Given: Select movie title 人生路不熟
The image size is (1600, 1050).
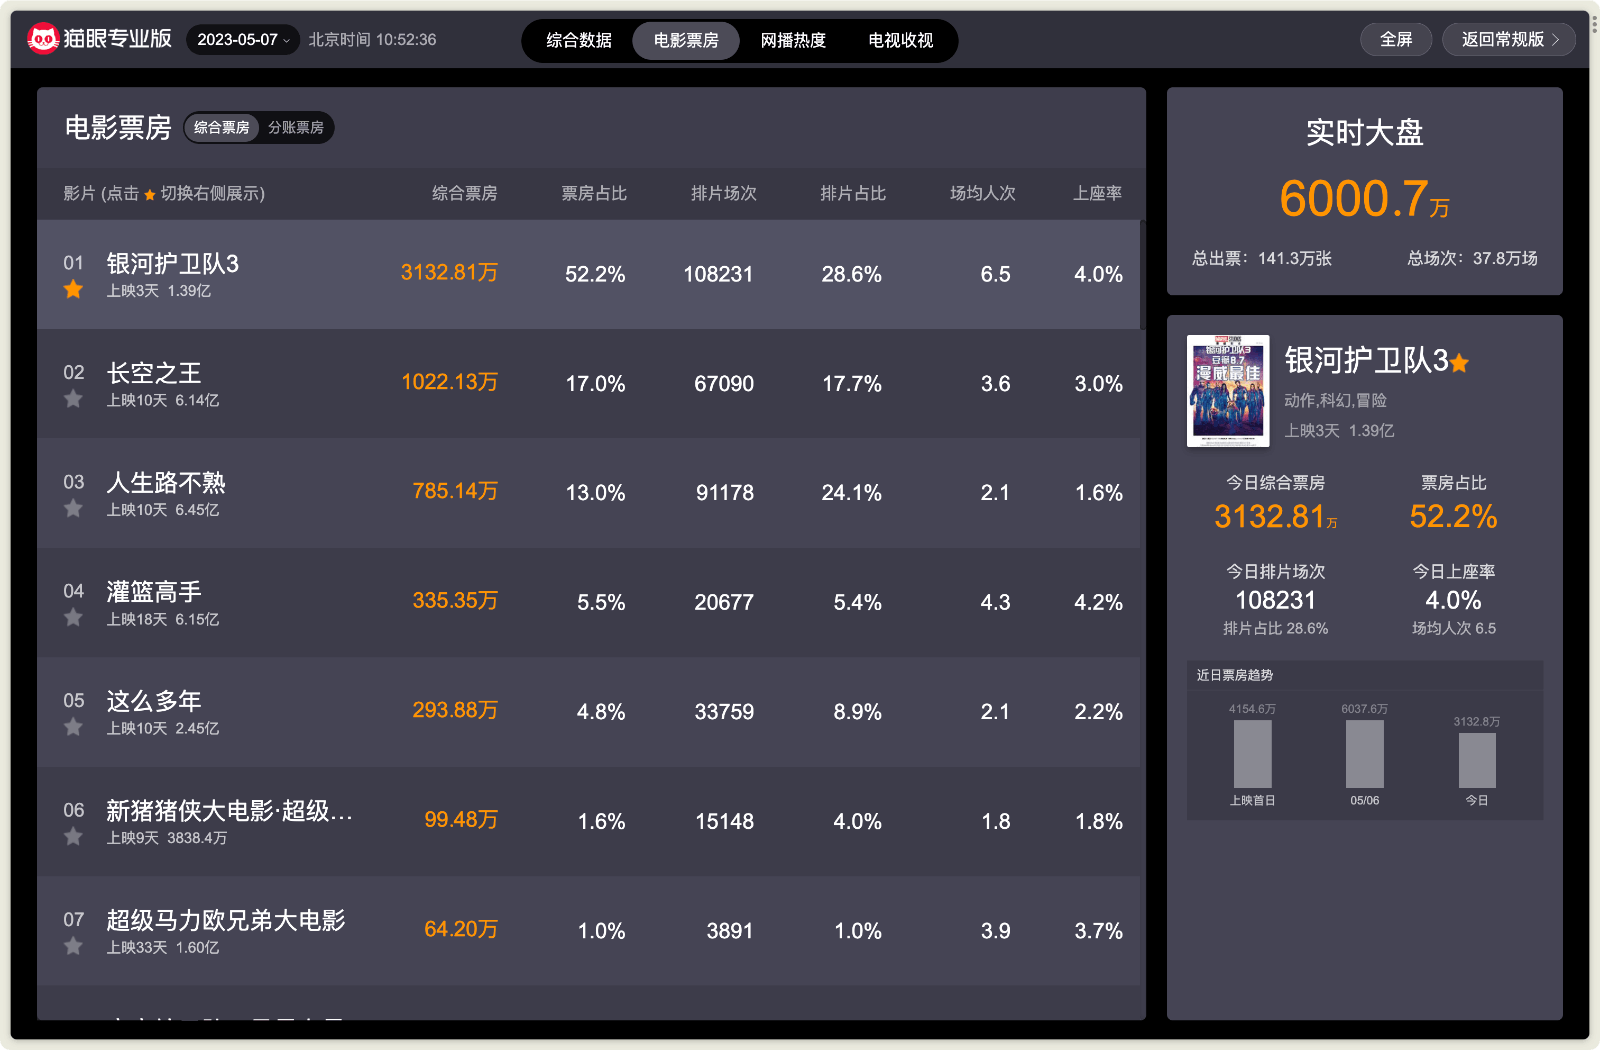Looking at the screenshot, I should pyautogui.click(x=166, y=483).
